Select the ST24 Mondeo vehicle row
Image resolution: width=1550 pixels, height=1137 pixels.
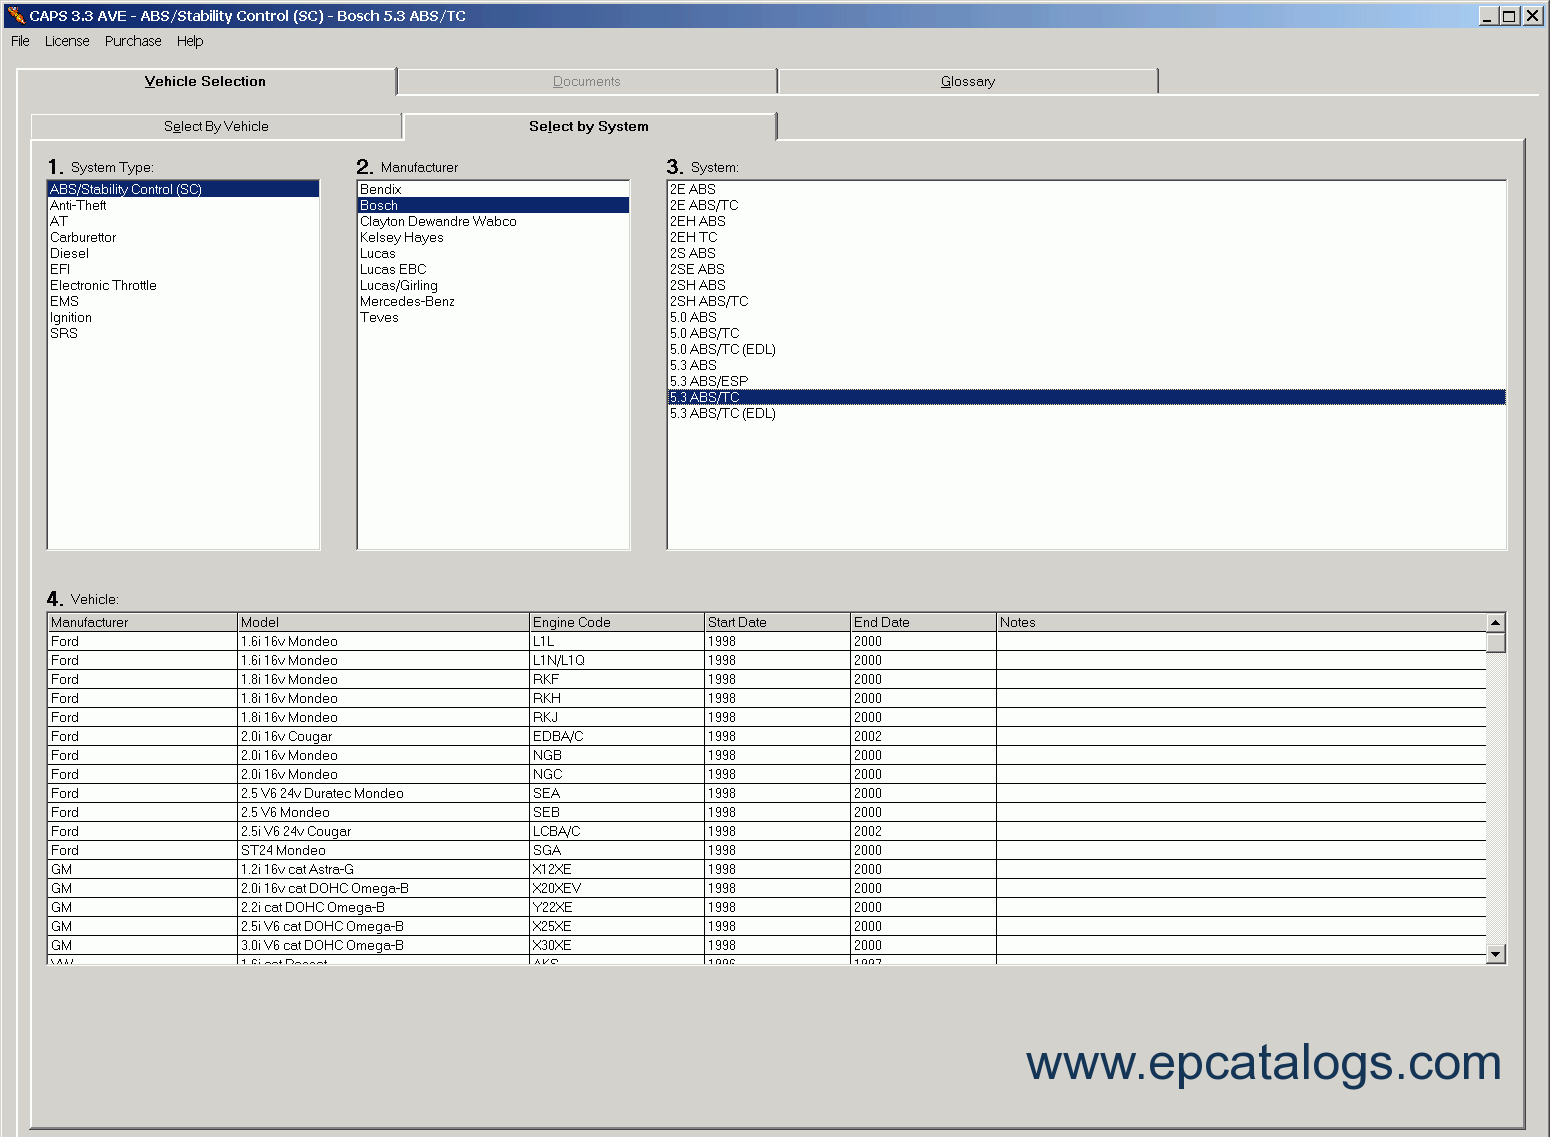click(767, 850)
